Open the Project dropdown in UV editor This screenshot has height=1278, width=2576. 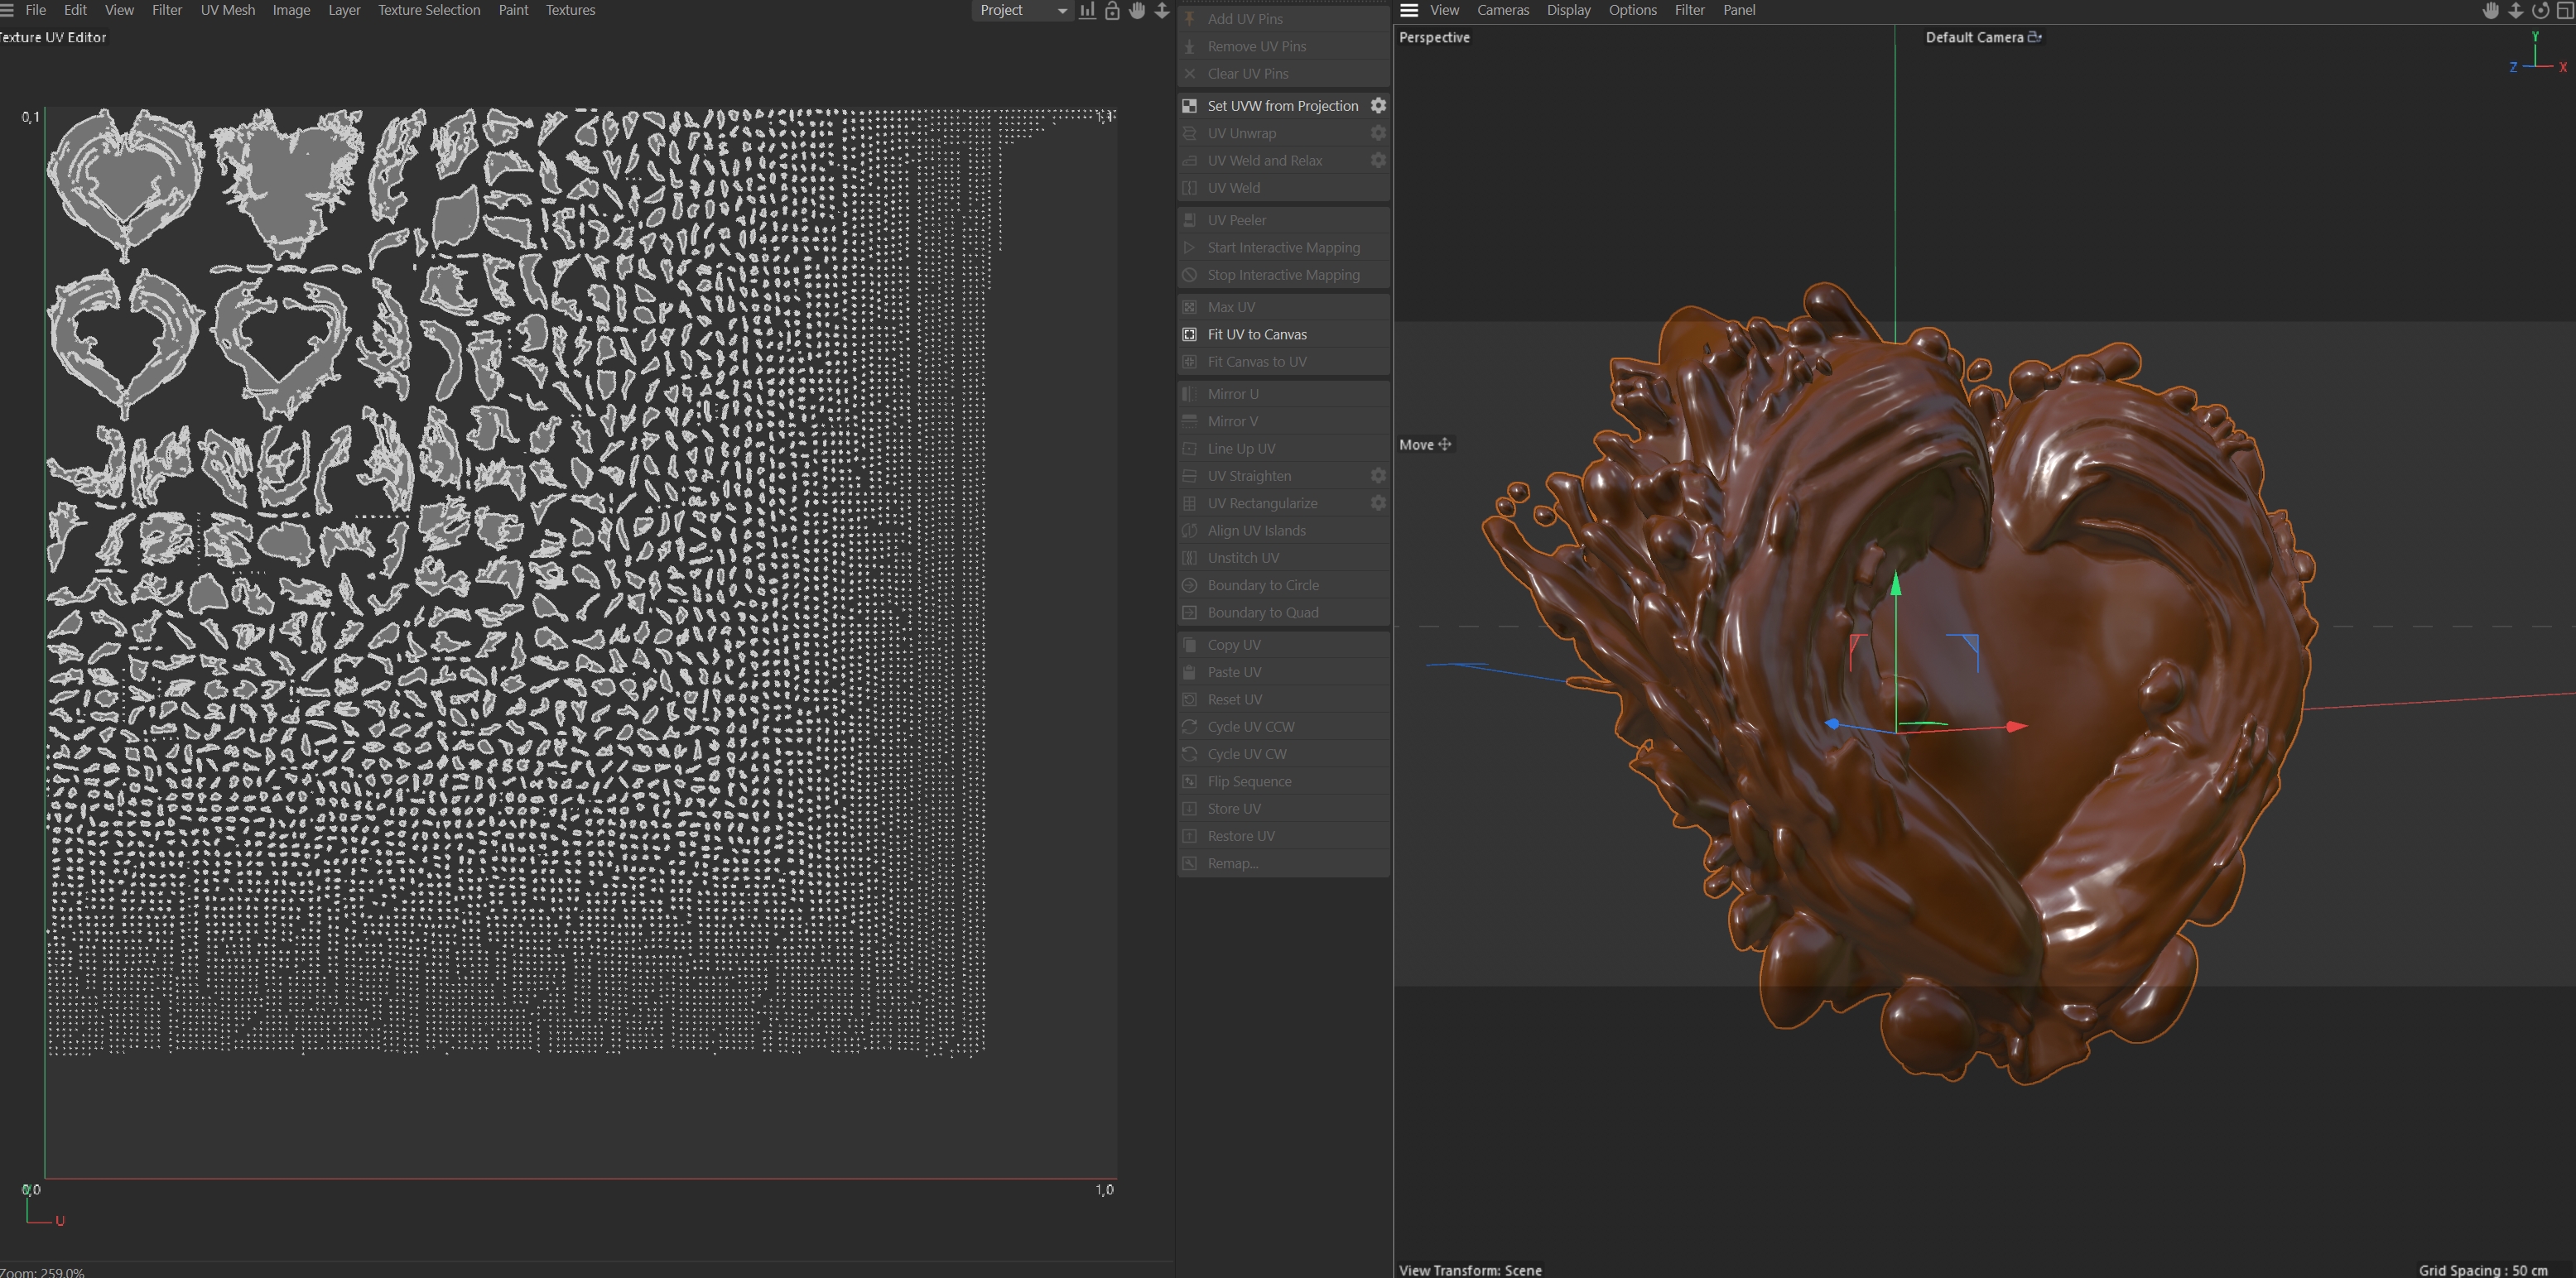1022,10
